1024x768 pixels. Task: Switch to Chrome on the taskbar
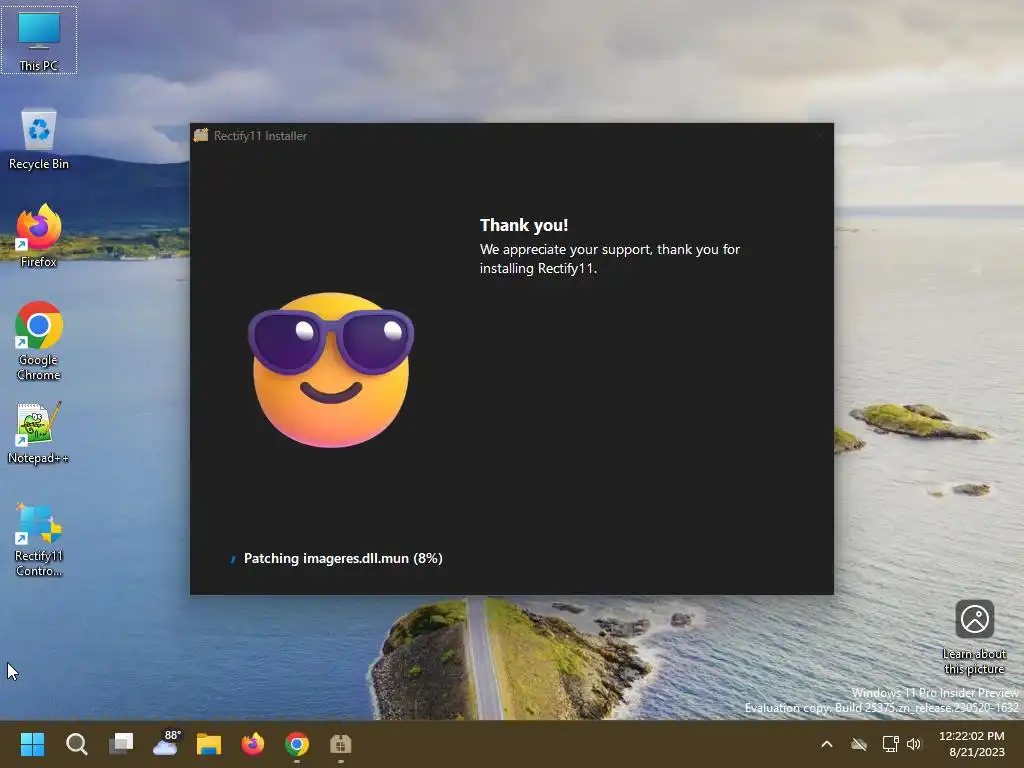[x=296, y=744]
